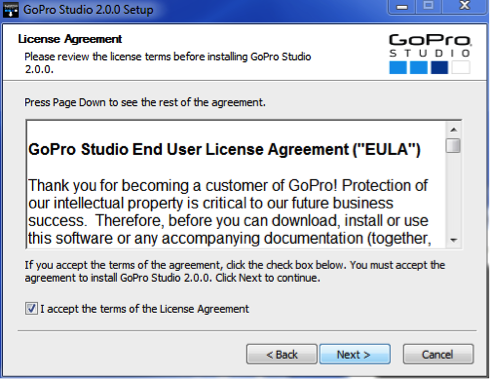Continue installation with the Next button
Image resolution: width=490 pixels, height=379 pixels.
click(x=355, y=354)
